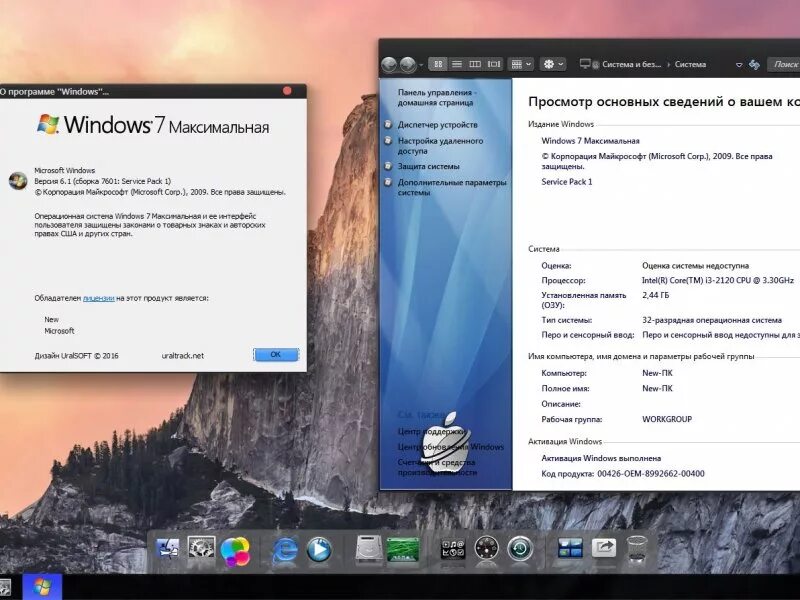Select "Service Pack 1" in the System window

tap(567, 182)
